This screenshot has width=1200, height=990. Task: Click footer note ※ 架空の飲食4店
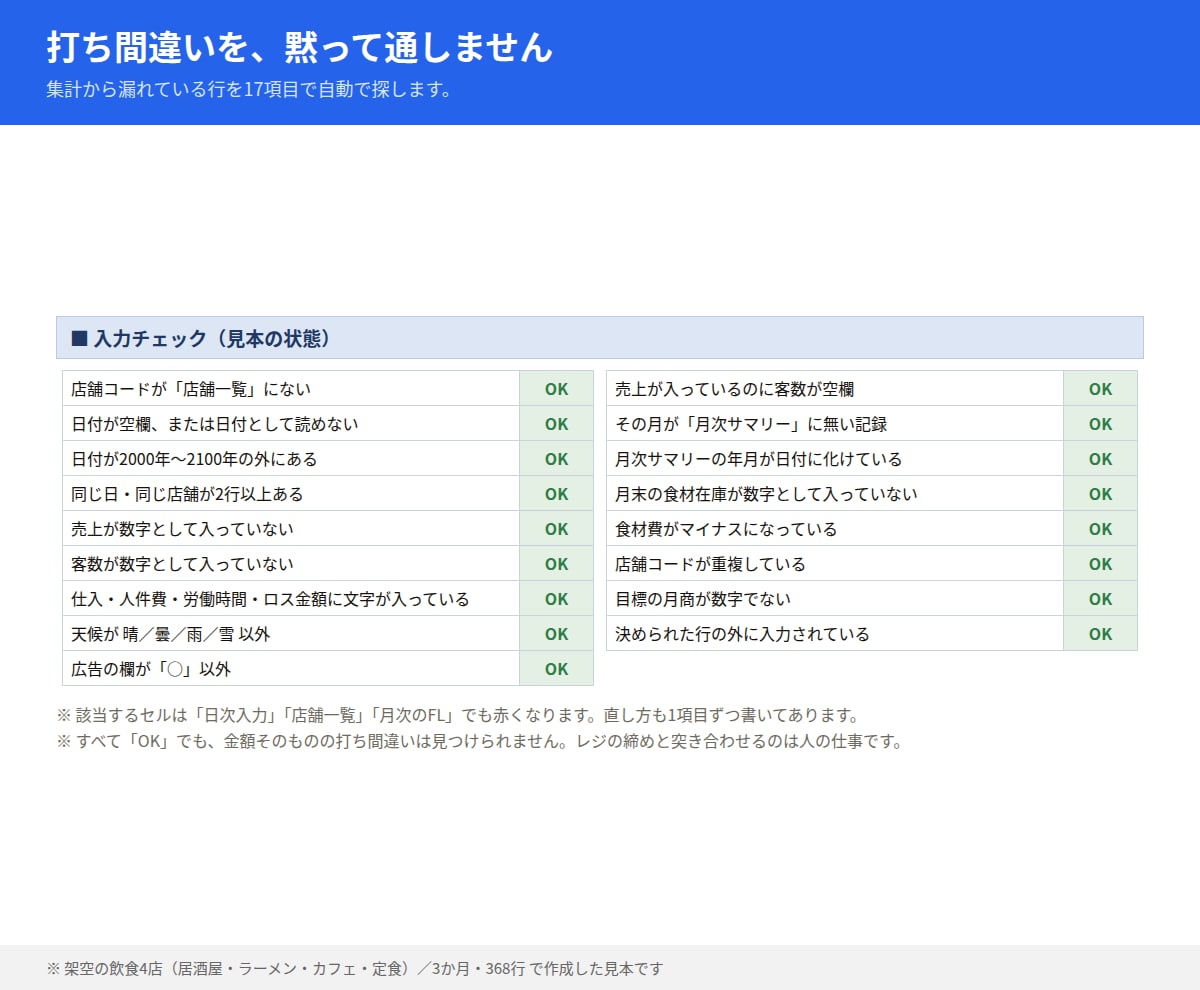click(355, 968)
